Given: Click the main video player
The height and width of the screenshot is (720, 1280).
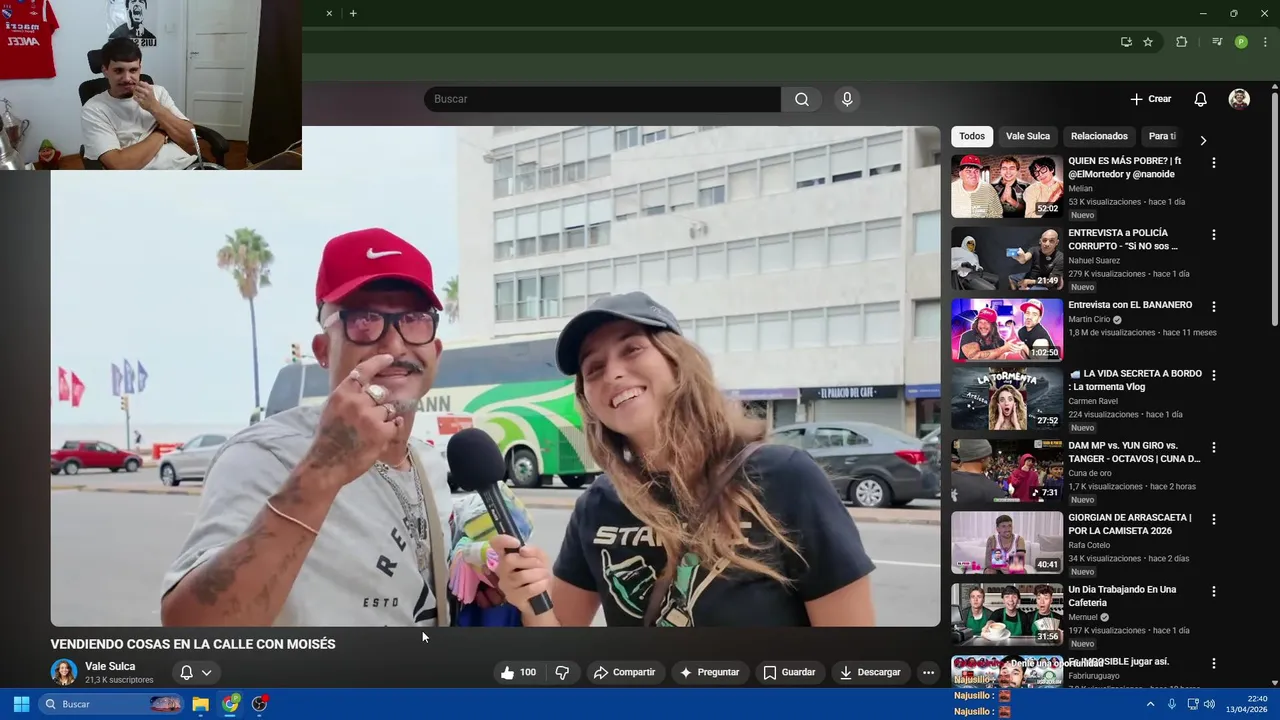Looking at the screenshot, I should pyautogui.click(x=496, y=376).
